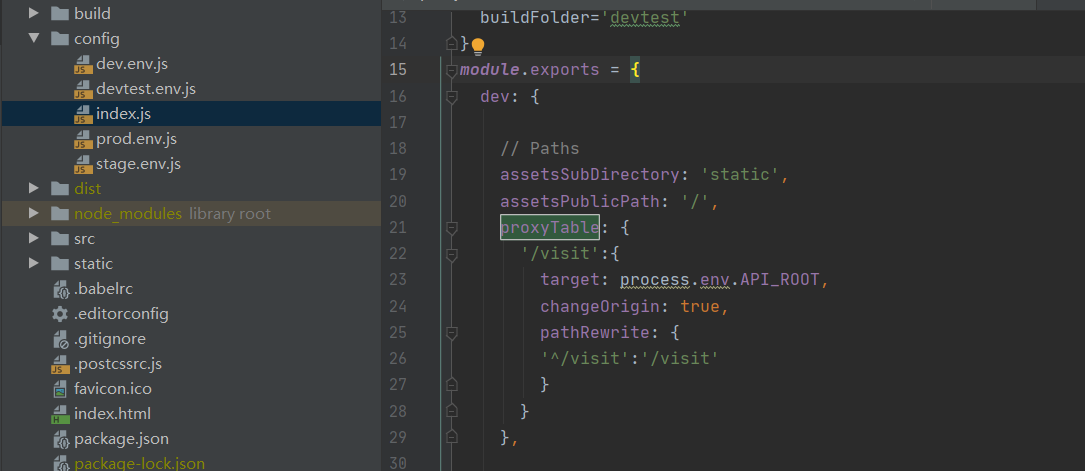1085x471 pixels.
Task: Open .babelrc file
Action: pos(104,288)
